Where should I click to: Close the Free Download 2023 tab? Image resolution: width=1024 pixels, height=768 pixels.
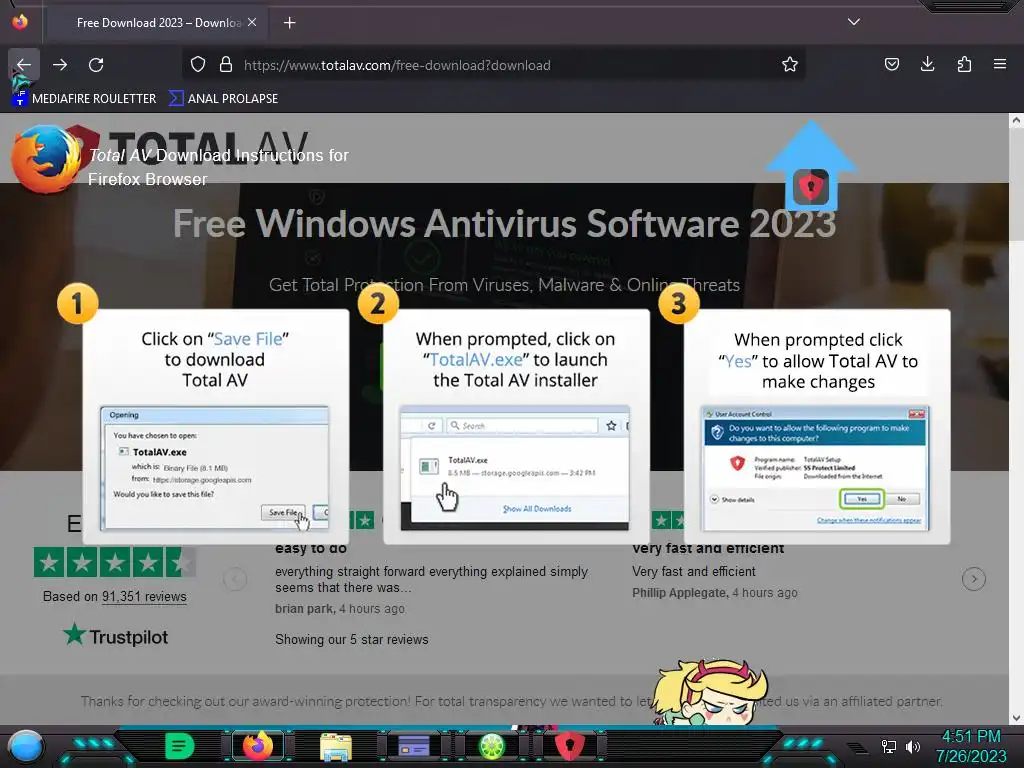[x=252, y=23]
